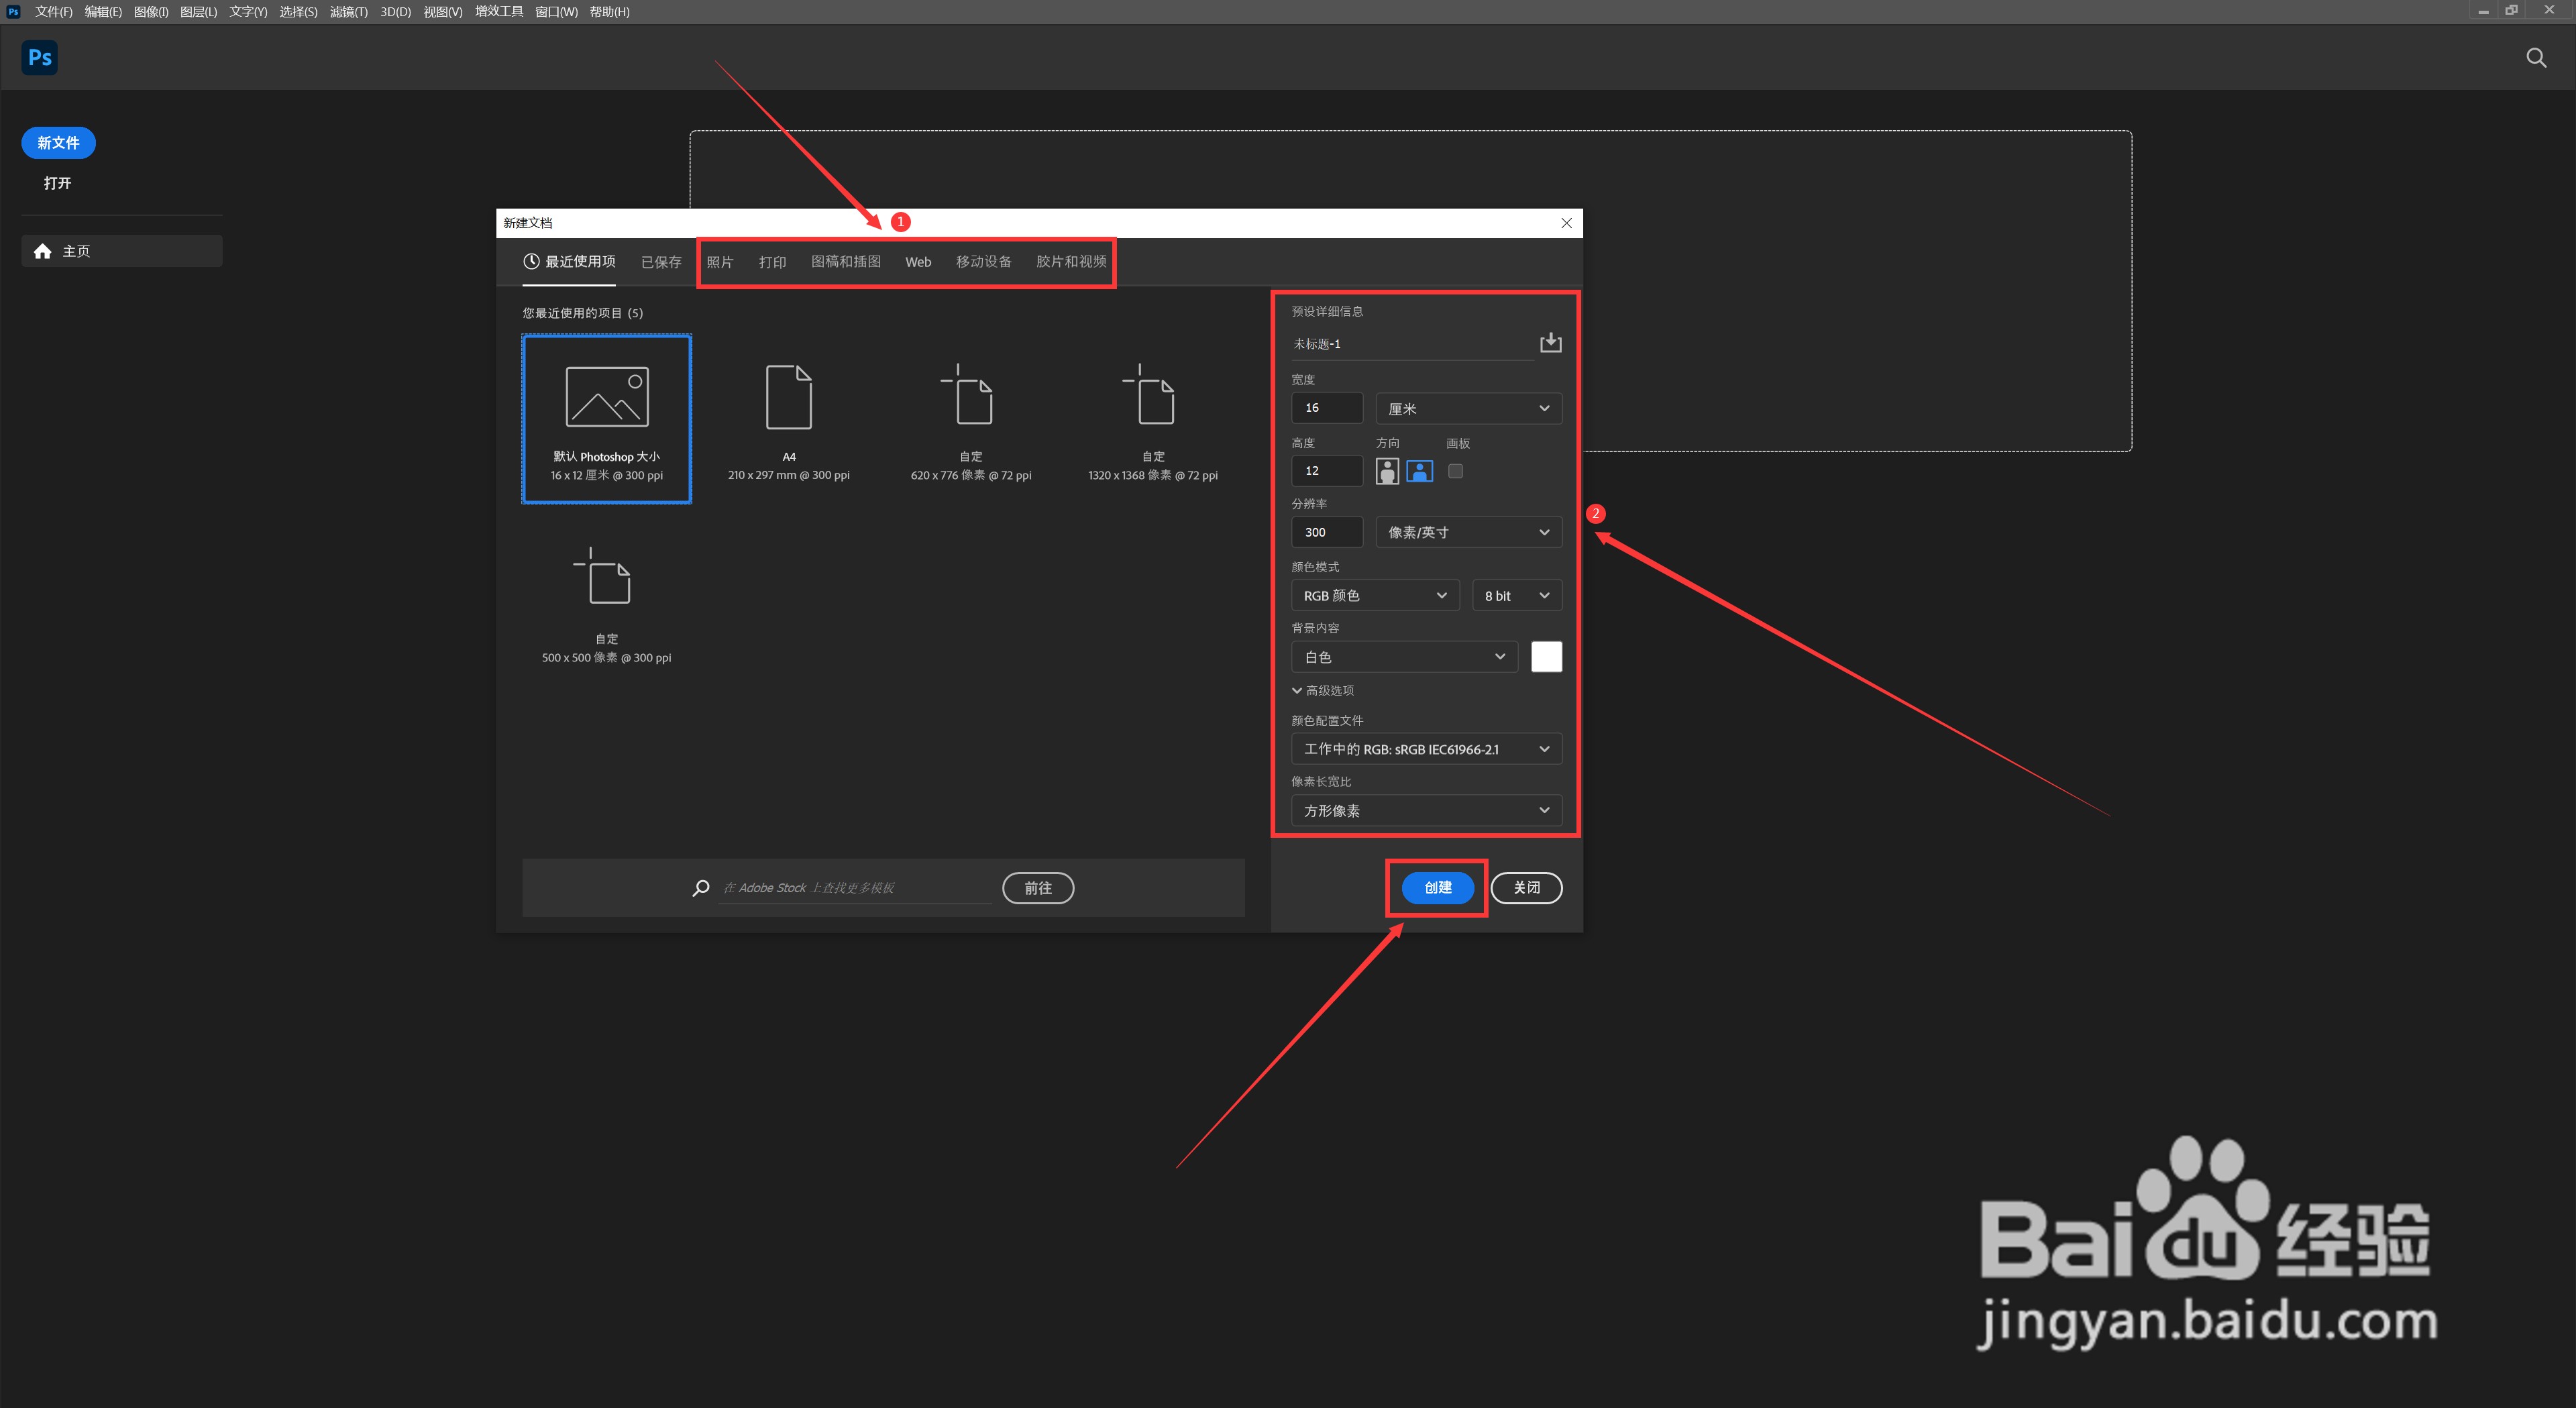Click the document name field 未标题-1
The image size is (2576, 1408).
coord(1411,344)
